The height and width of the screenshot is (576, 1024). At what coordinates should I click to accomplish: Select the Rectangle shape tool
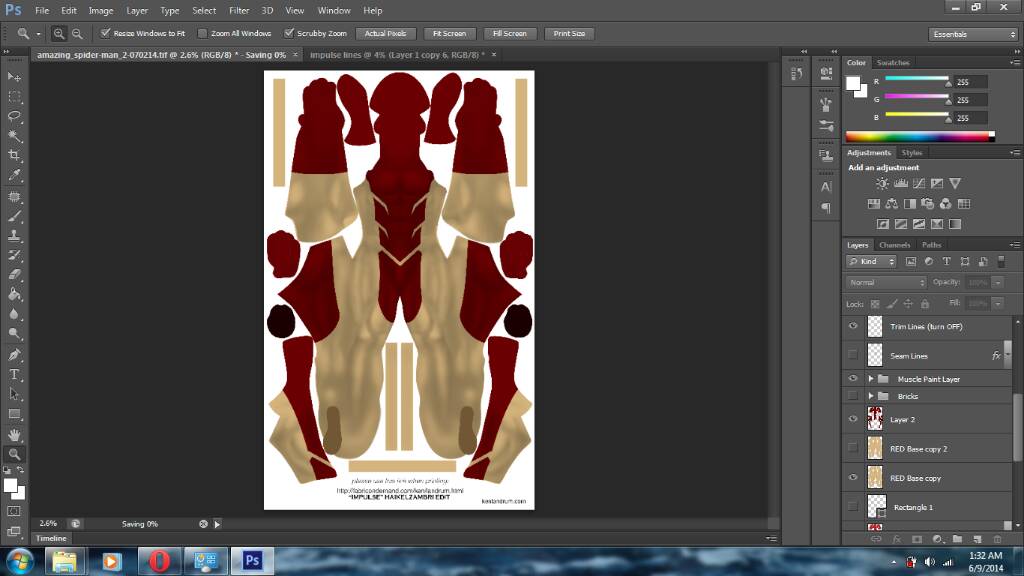point(14,414)
